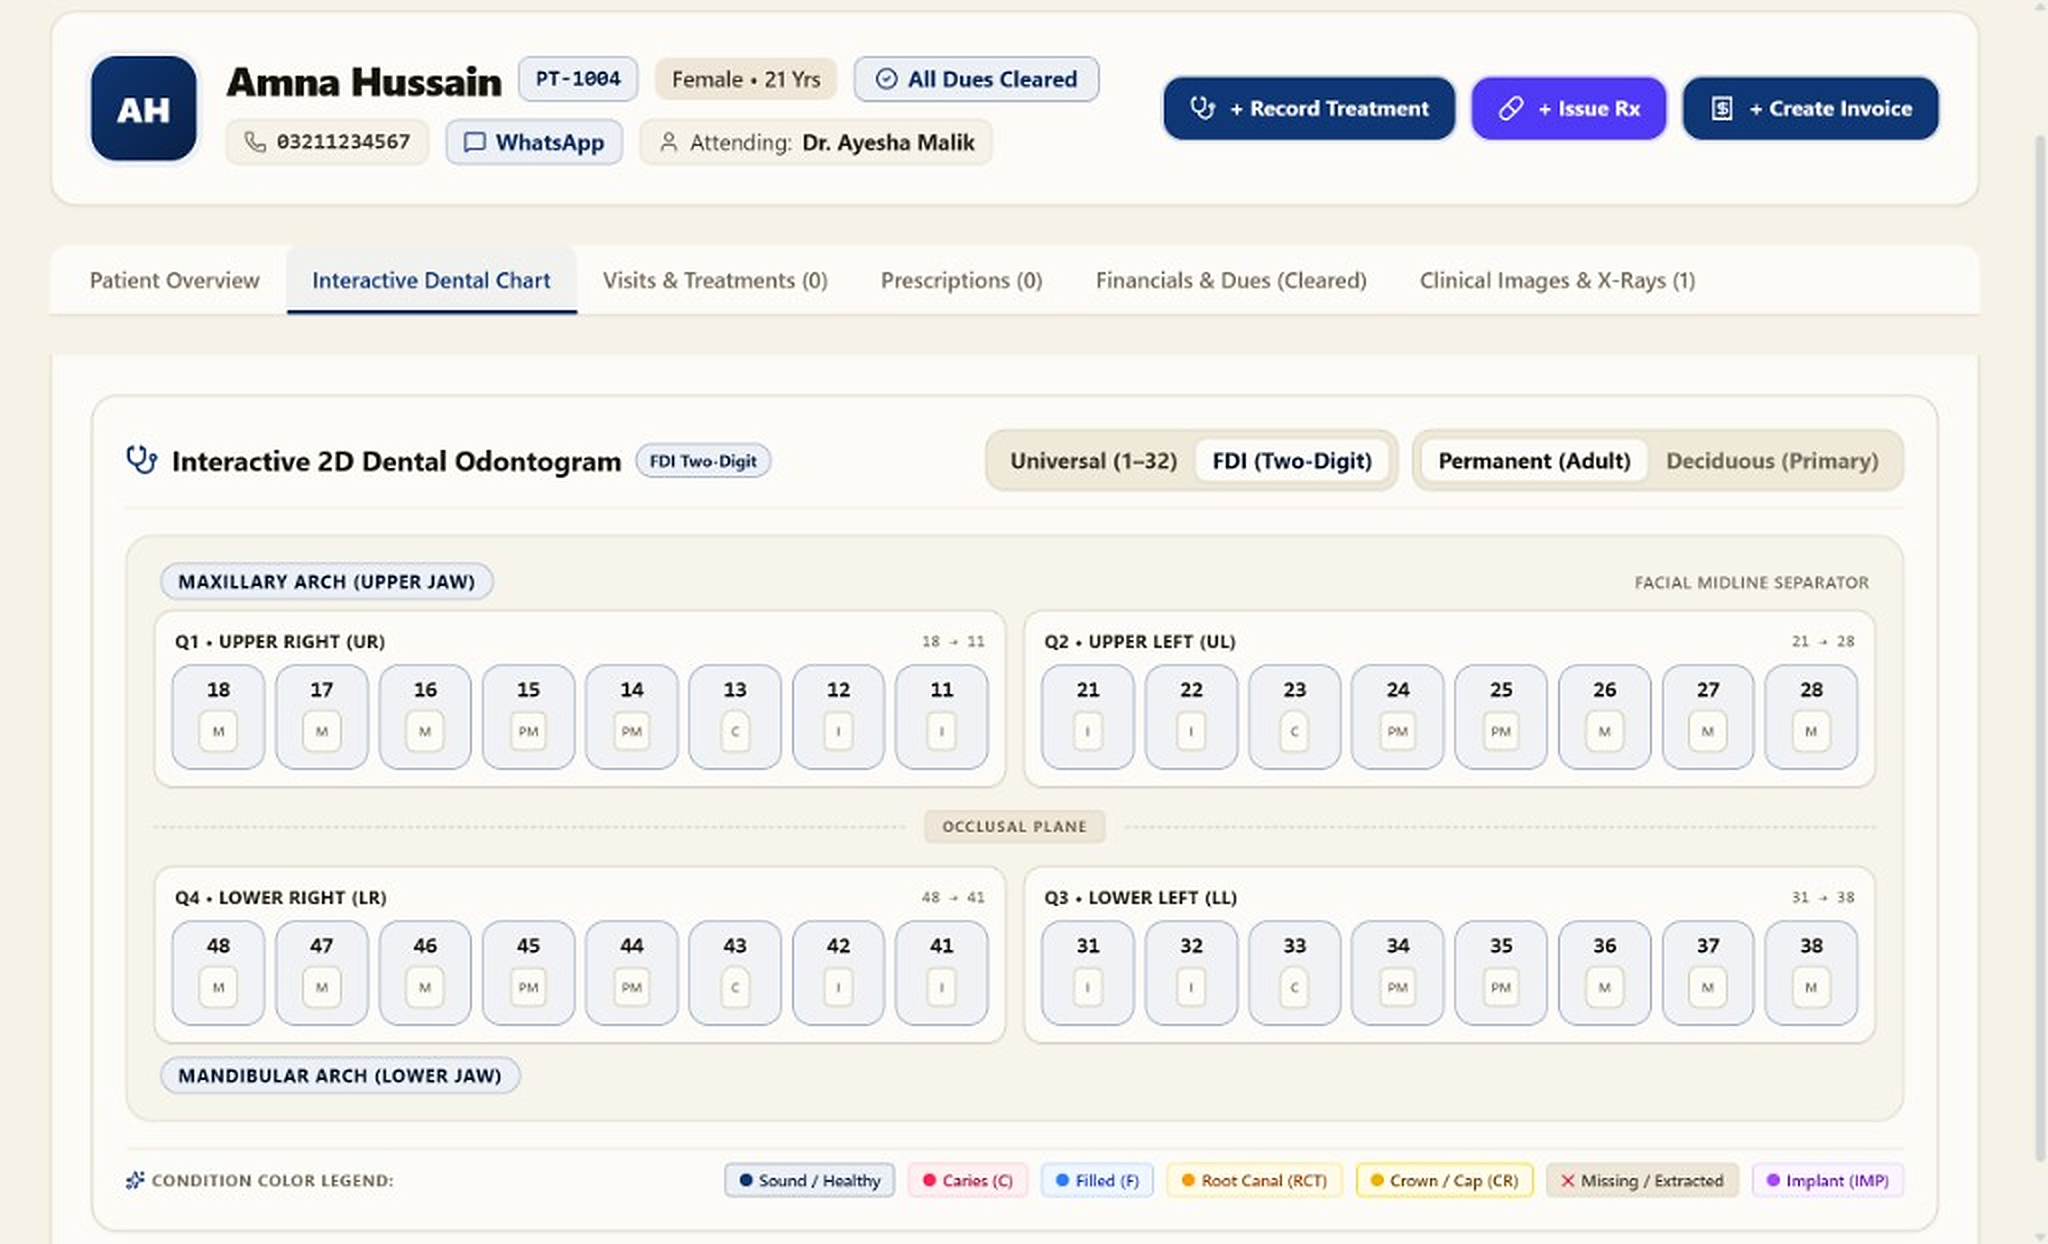Click the PT-1004 patient ID badge
This screenshot has height=1244, width=2048.
(578, 79)
